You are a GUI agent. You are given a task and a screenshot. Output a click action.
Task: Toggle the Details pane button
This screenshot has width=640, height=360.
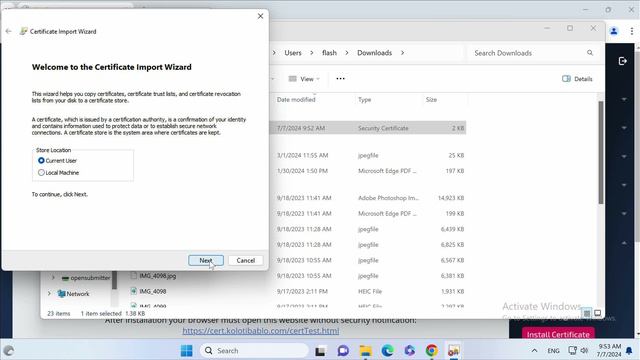577,79
